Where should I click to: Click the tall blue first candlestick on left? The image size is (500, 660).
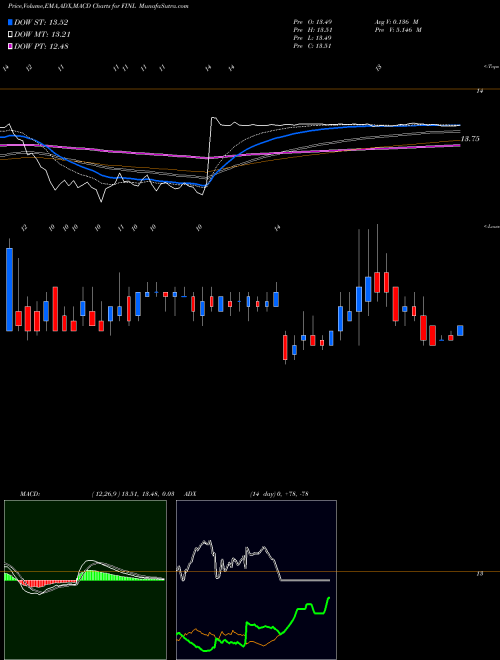click(x=9, y=290)
